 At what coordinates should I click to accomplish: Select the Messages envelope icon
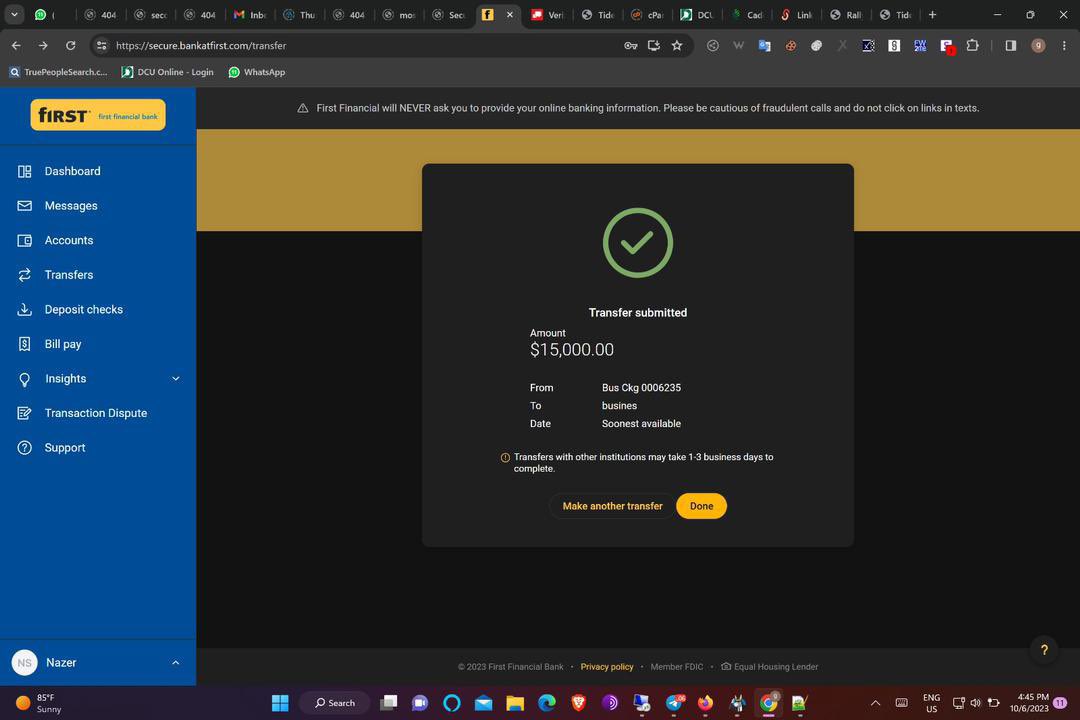tap(24, 205)
